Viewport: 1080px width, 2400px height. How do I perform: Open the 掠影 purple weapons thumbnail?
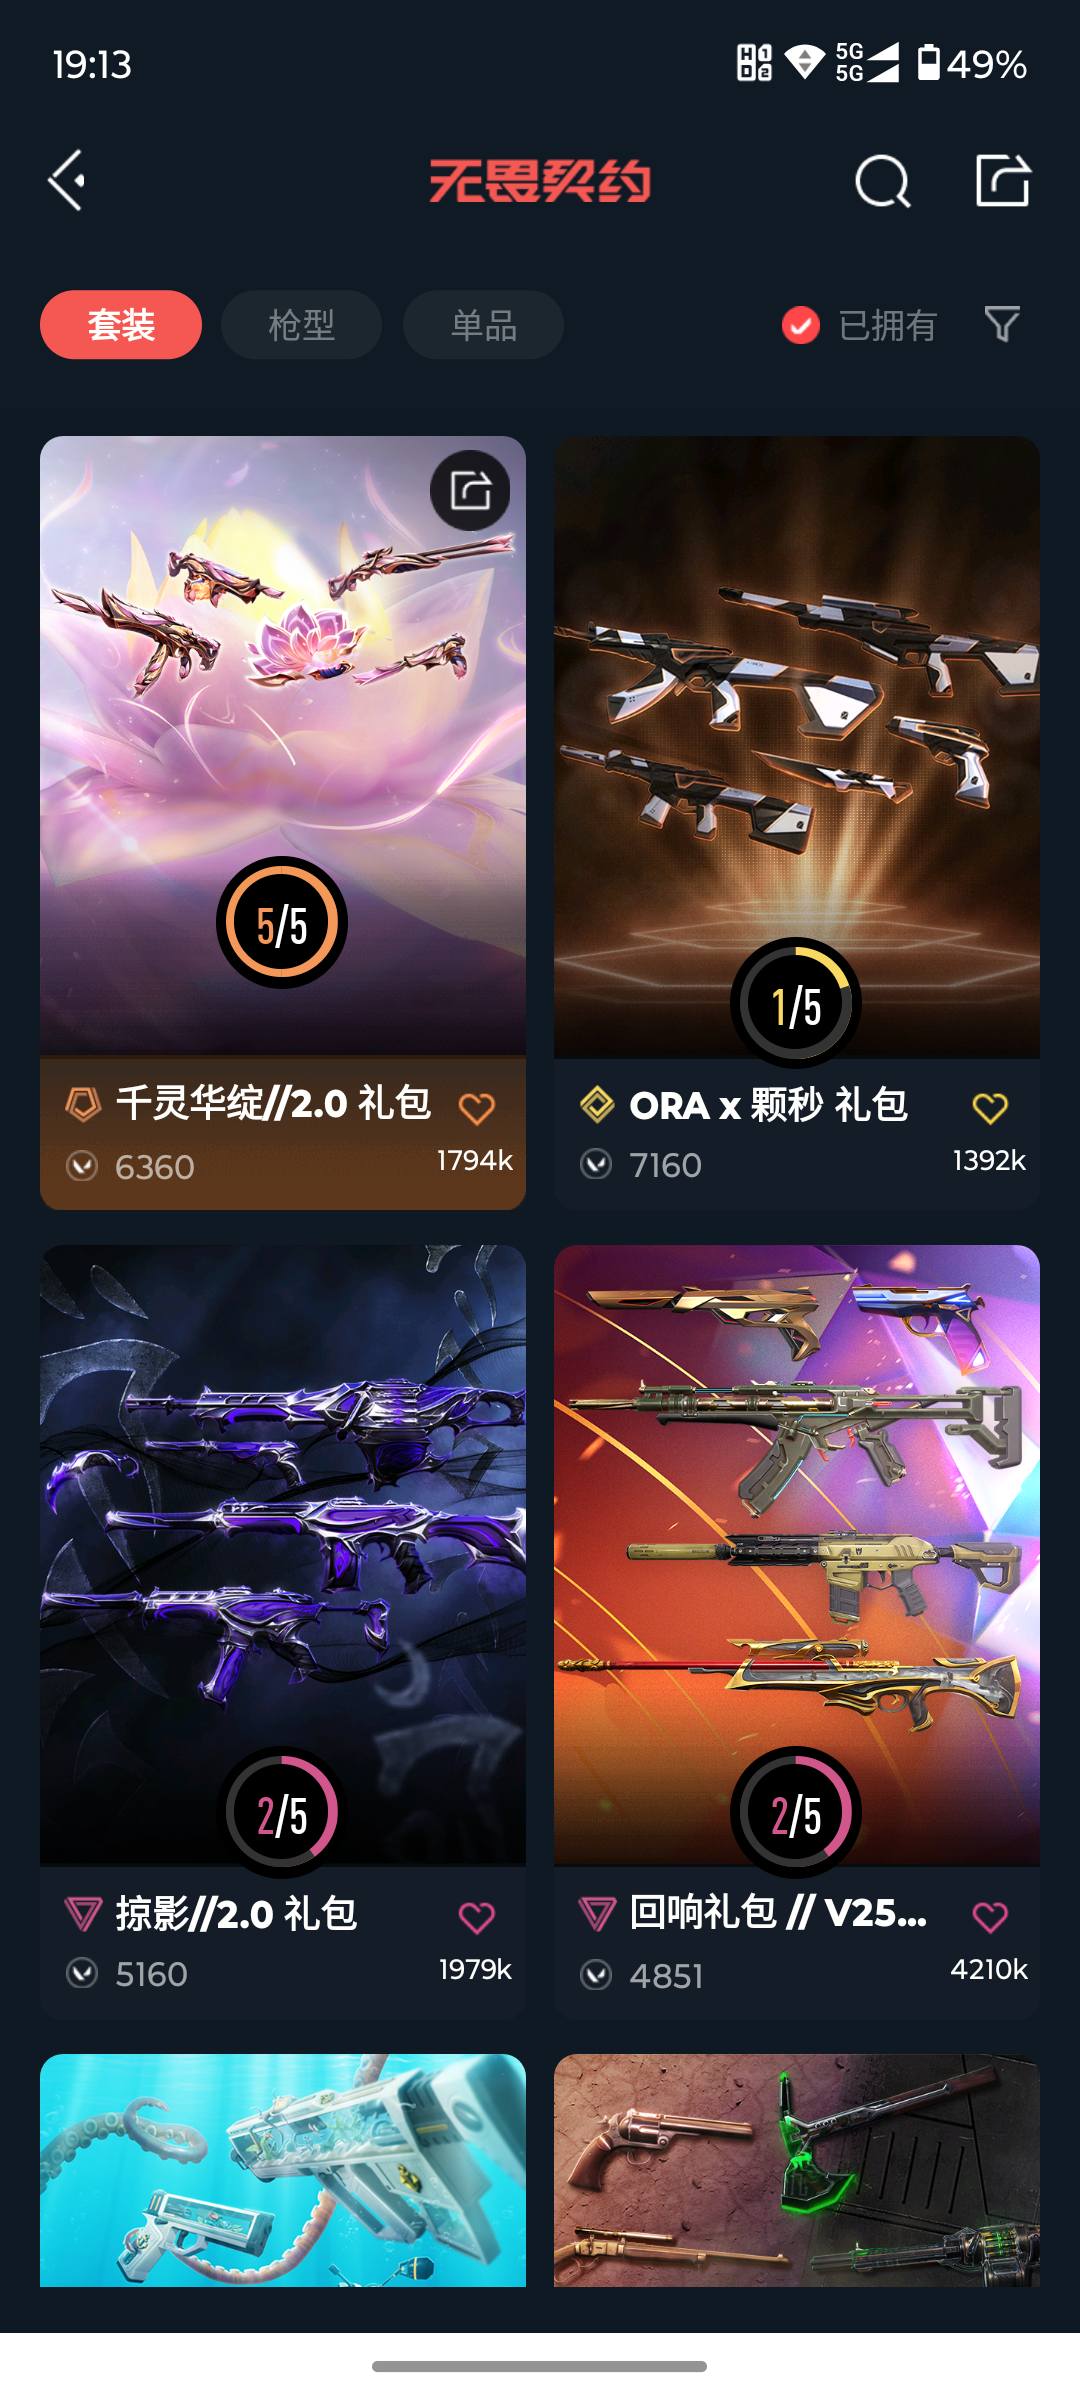(283, 1554)
